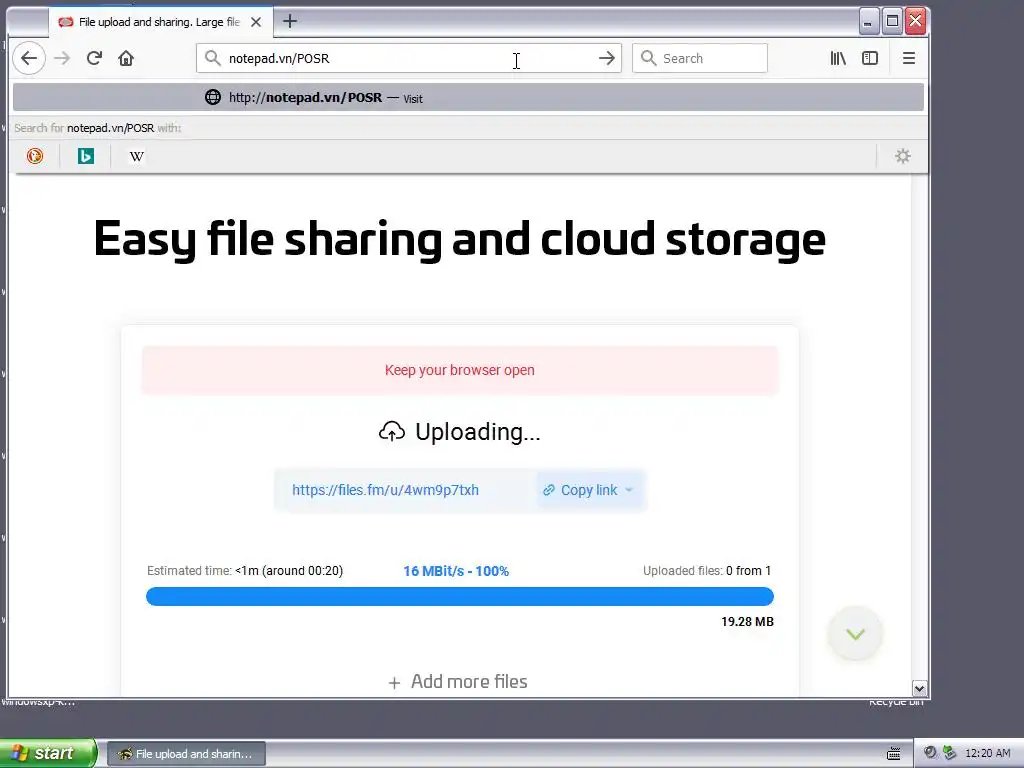This screenshot has height=768, width=1024.
Task: Click the green chevron-down round button
Action: (855, 633)
